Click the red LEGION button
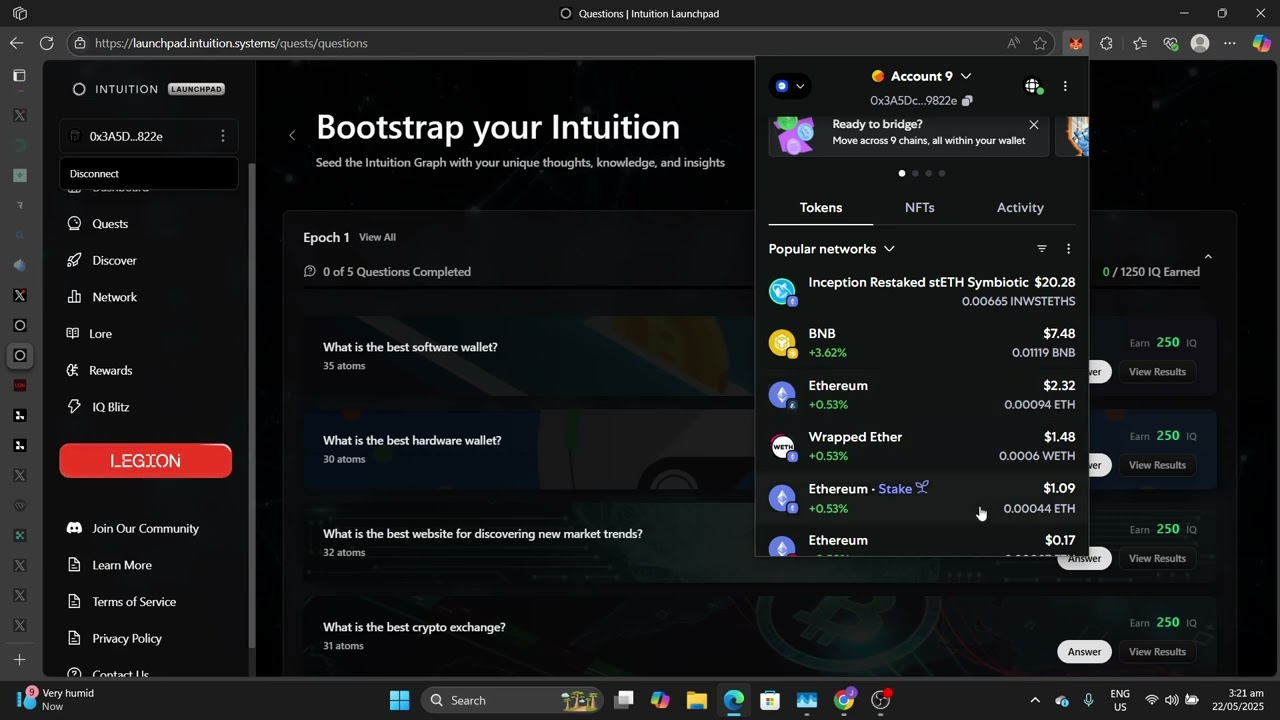The height and width of the screenshot is (720, 1280). [x=146, y=461]
